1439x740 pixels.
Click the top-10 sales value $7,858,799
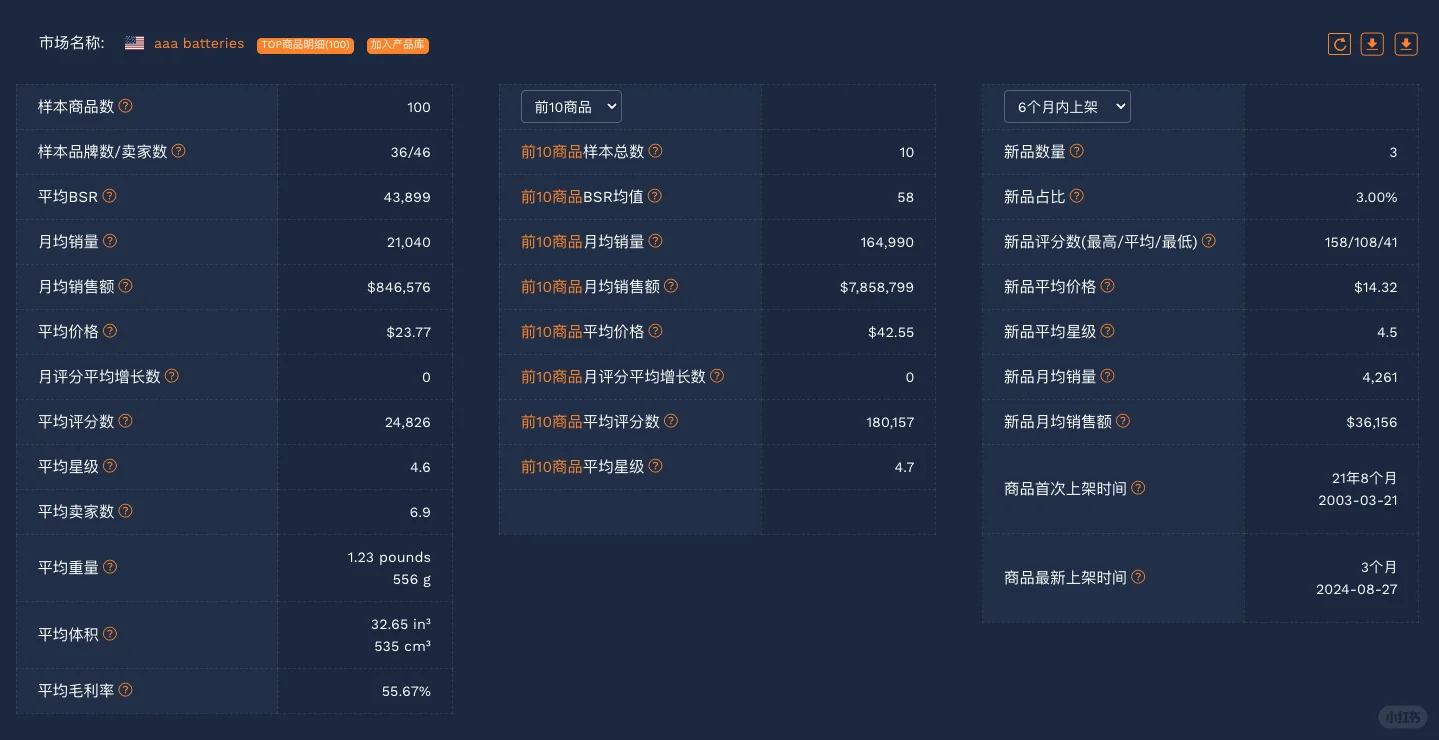pos(877,287)
